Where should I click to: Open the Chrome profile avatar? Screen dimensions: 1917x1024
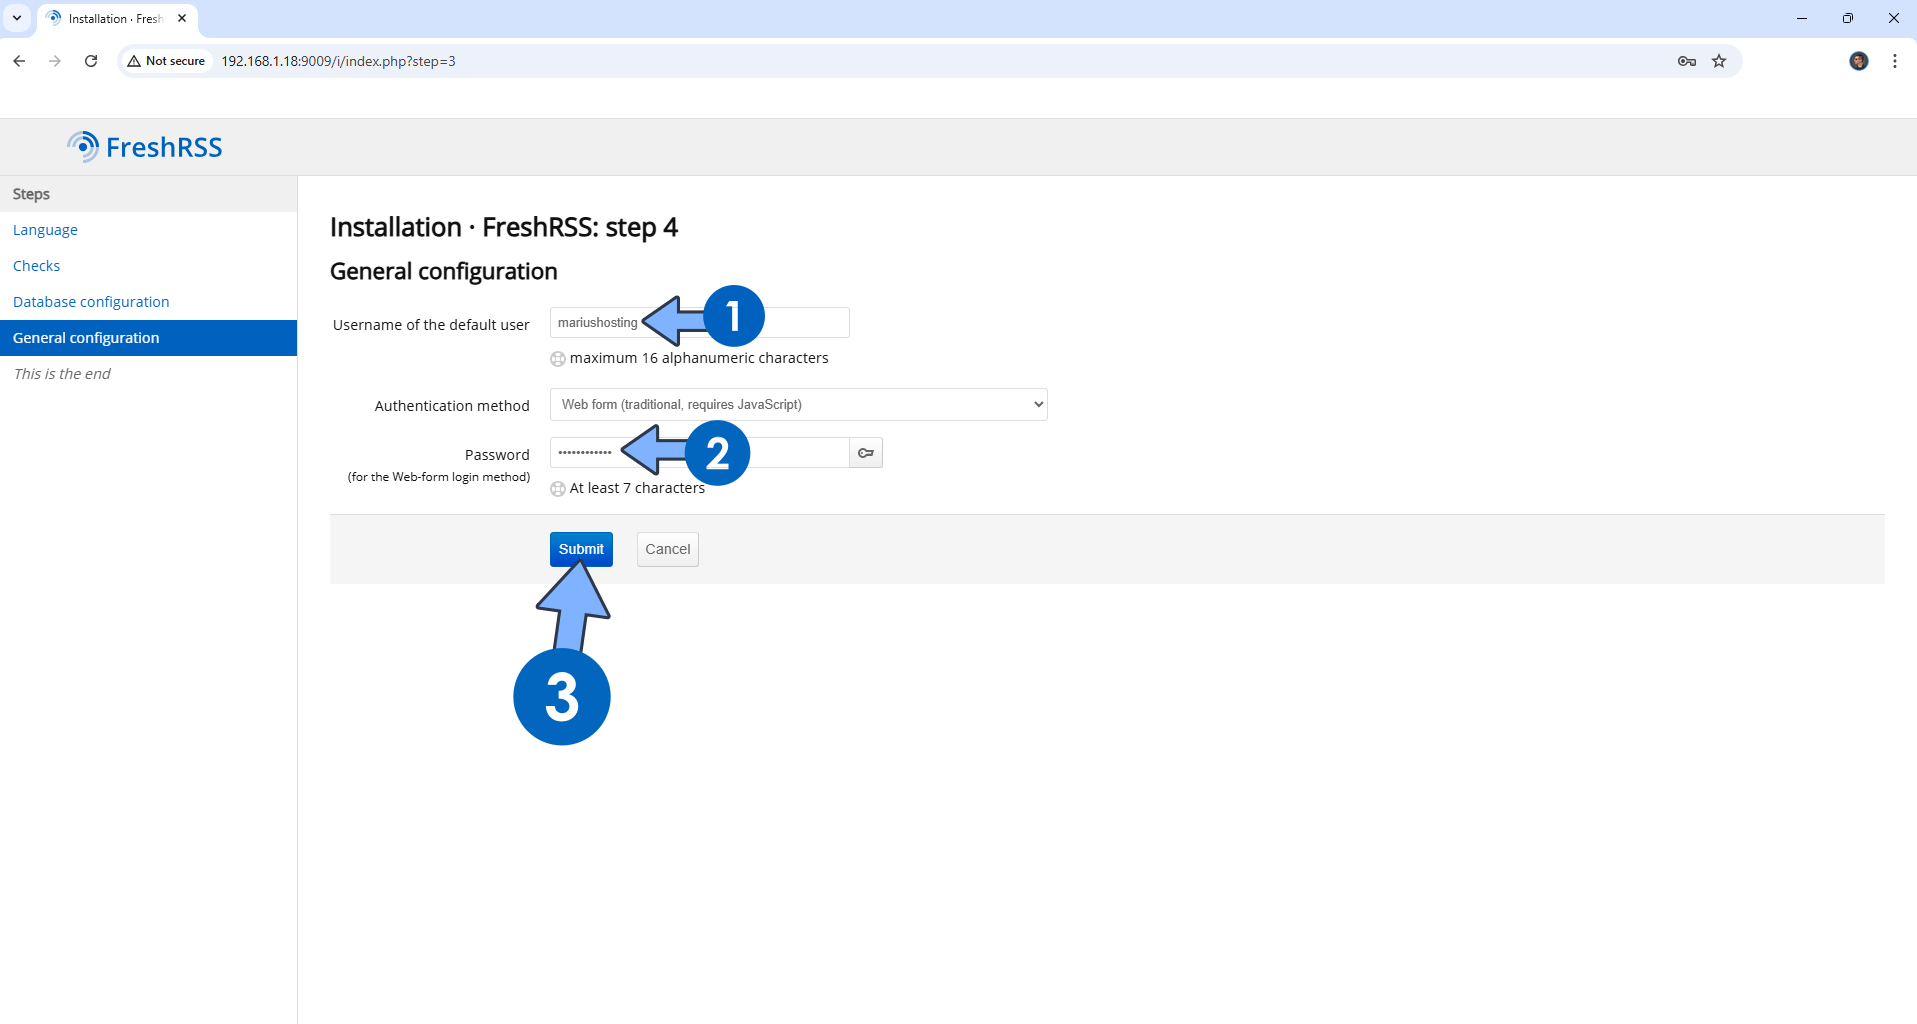click(x=1859, y=61)
